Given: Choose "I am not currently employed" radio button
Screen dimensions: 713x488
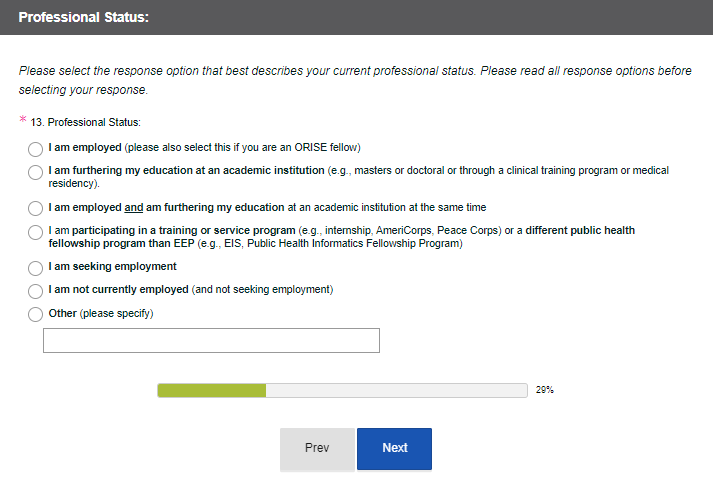Looking at the screenshot, I should point(35,291).
